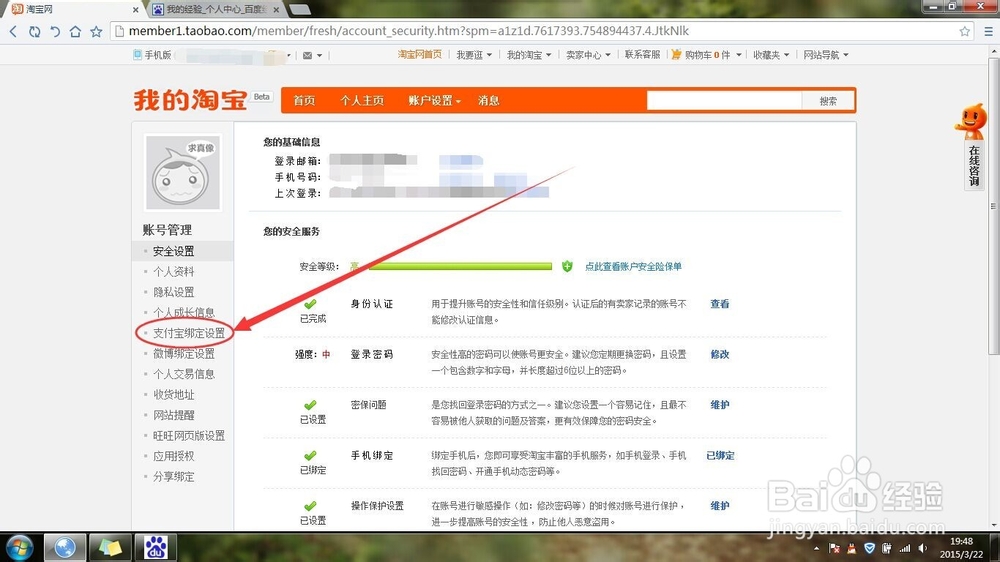
Task: Select 应用授权 in the sidebar
Action: (173, 456)
